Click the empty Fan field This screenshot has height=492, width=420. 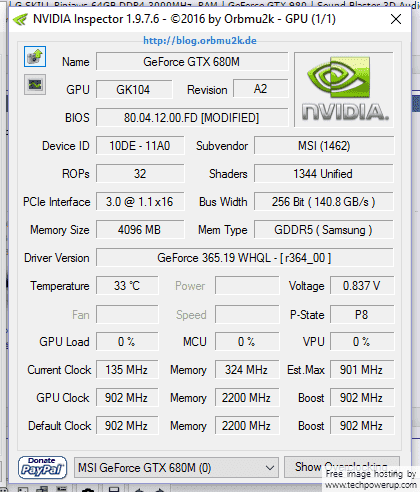pos(127,314)
